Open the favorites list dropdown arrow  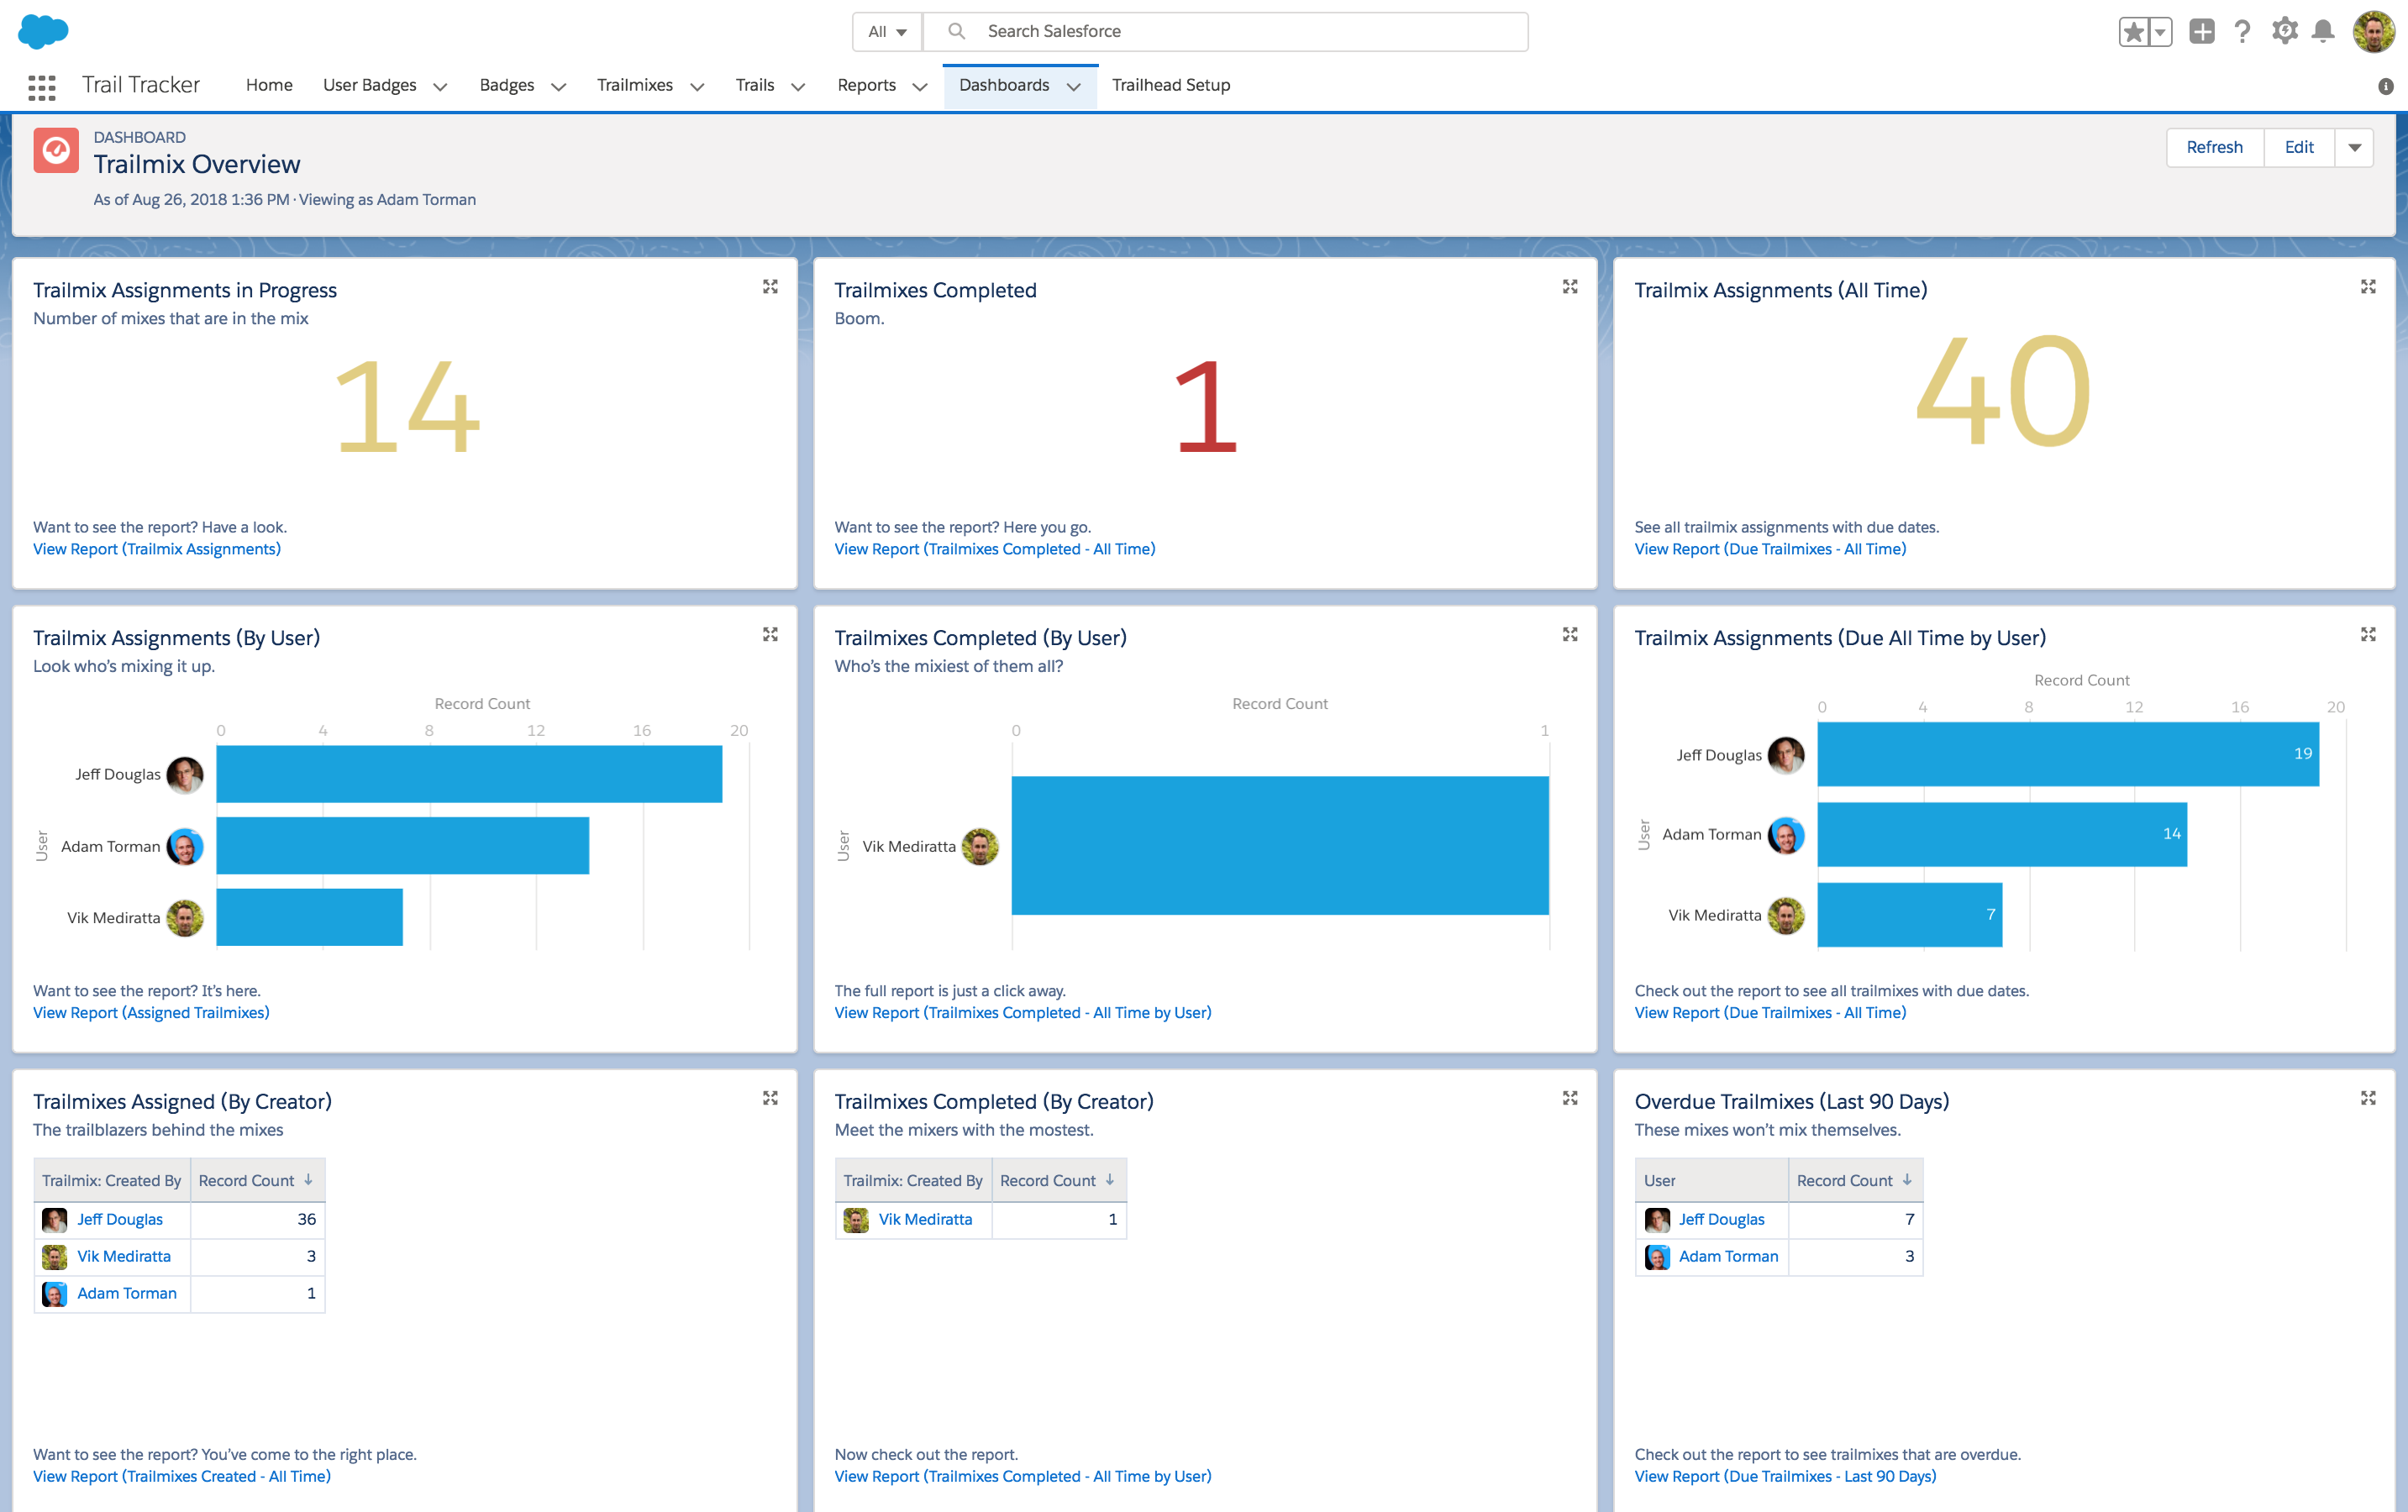[x=2160, y=32]
